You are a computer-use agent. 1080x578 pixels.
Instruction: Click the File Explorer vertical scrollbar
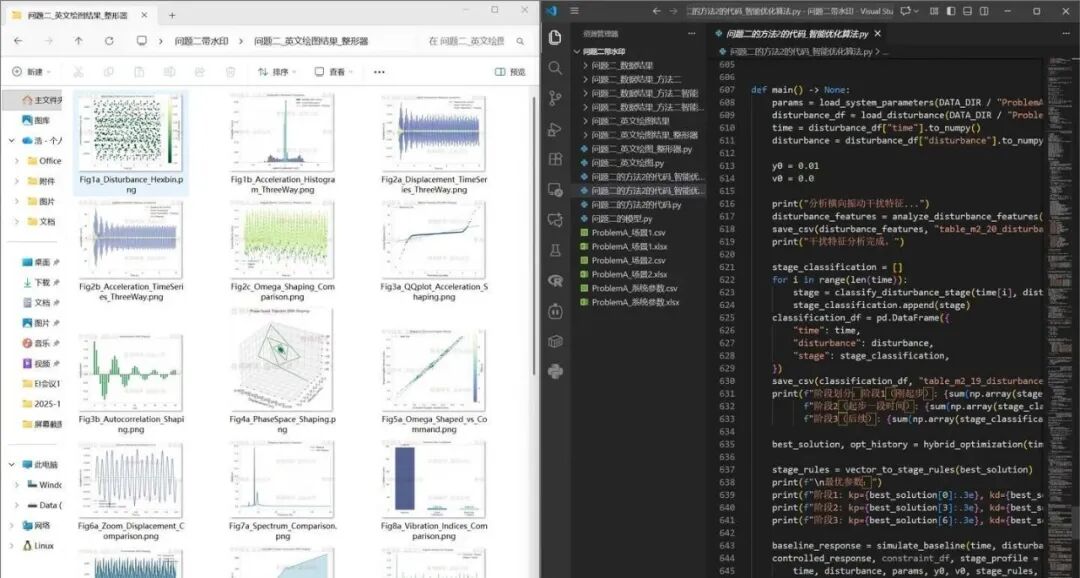click(x=534, y=234)
